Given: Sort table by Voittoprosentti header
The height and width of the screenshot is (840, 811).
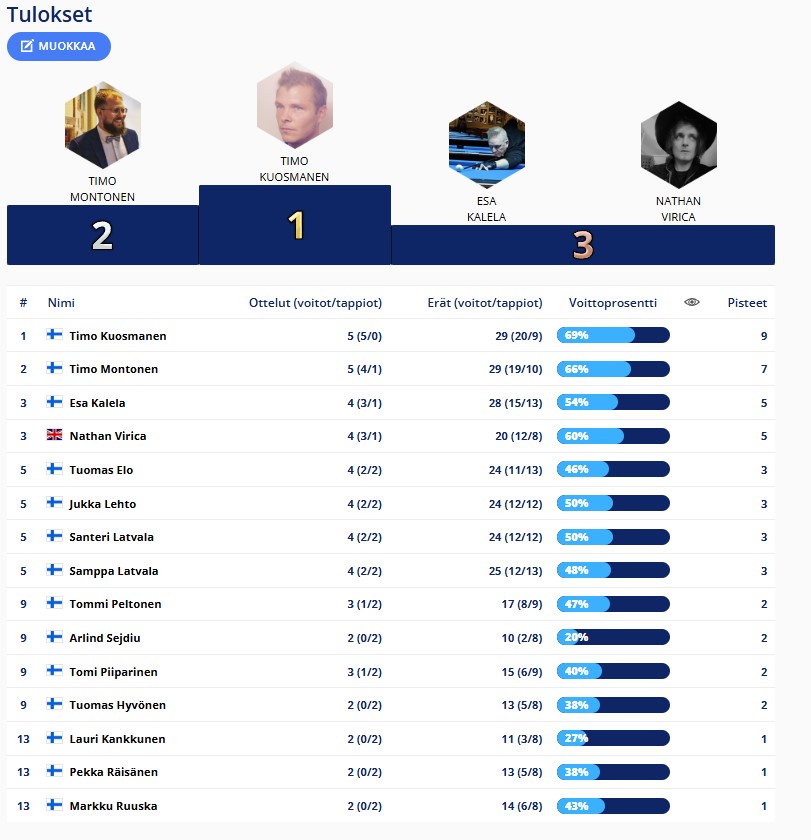Looking at the screenshot, I should tap(612, 303).
